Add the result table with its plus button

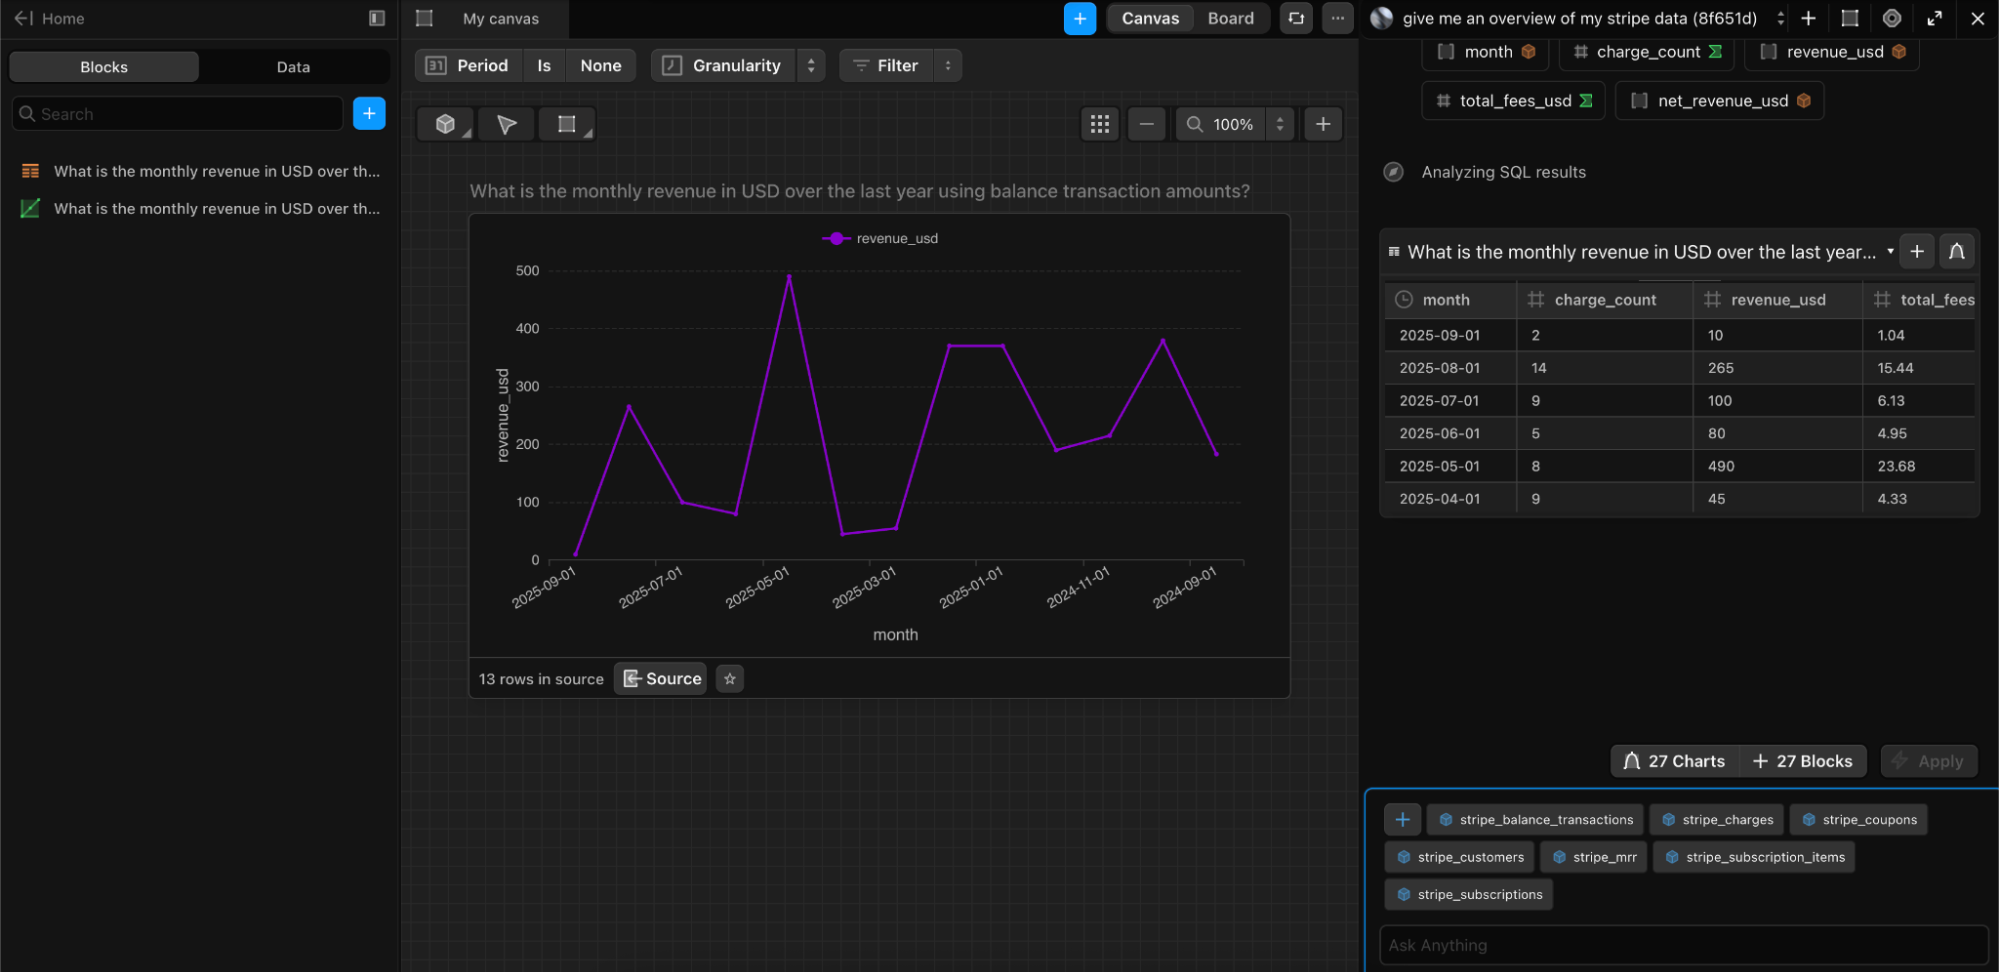pos(1917,252)
